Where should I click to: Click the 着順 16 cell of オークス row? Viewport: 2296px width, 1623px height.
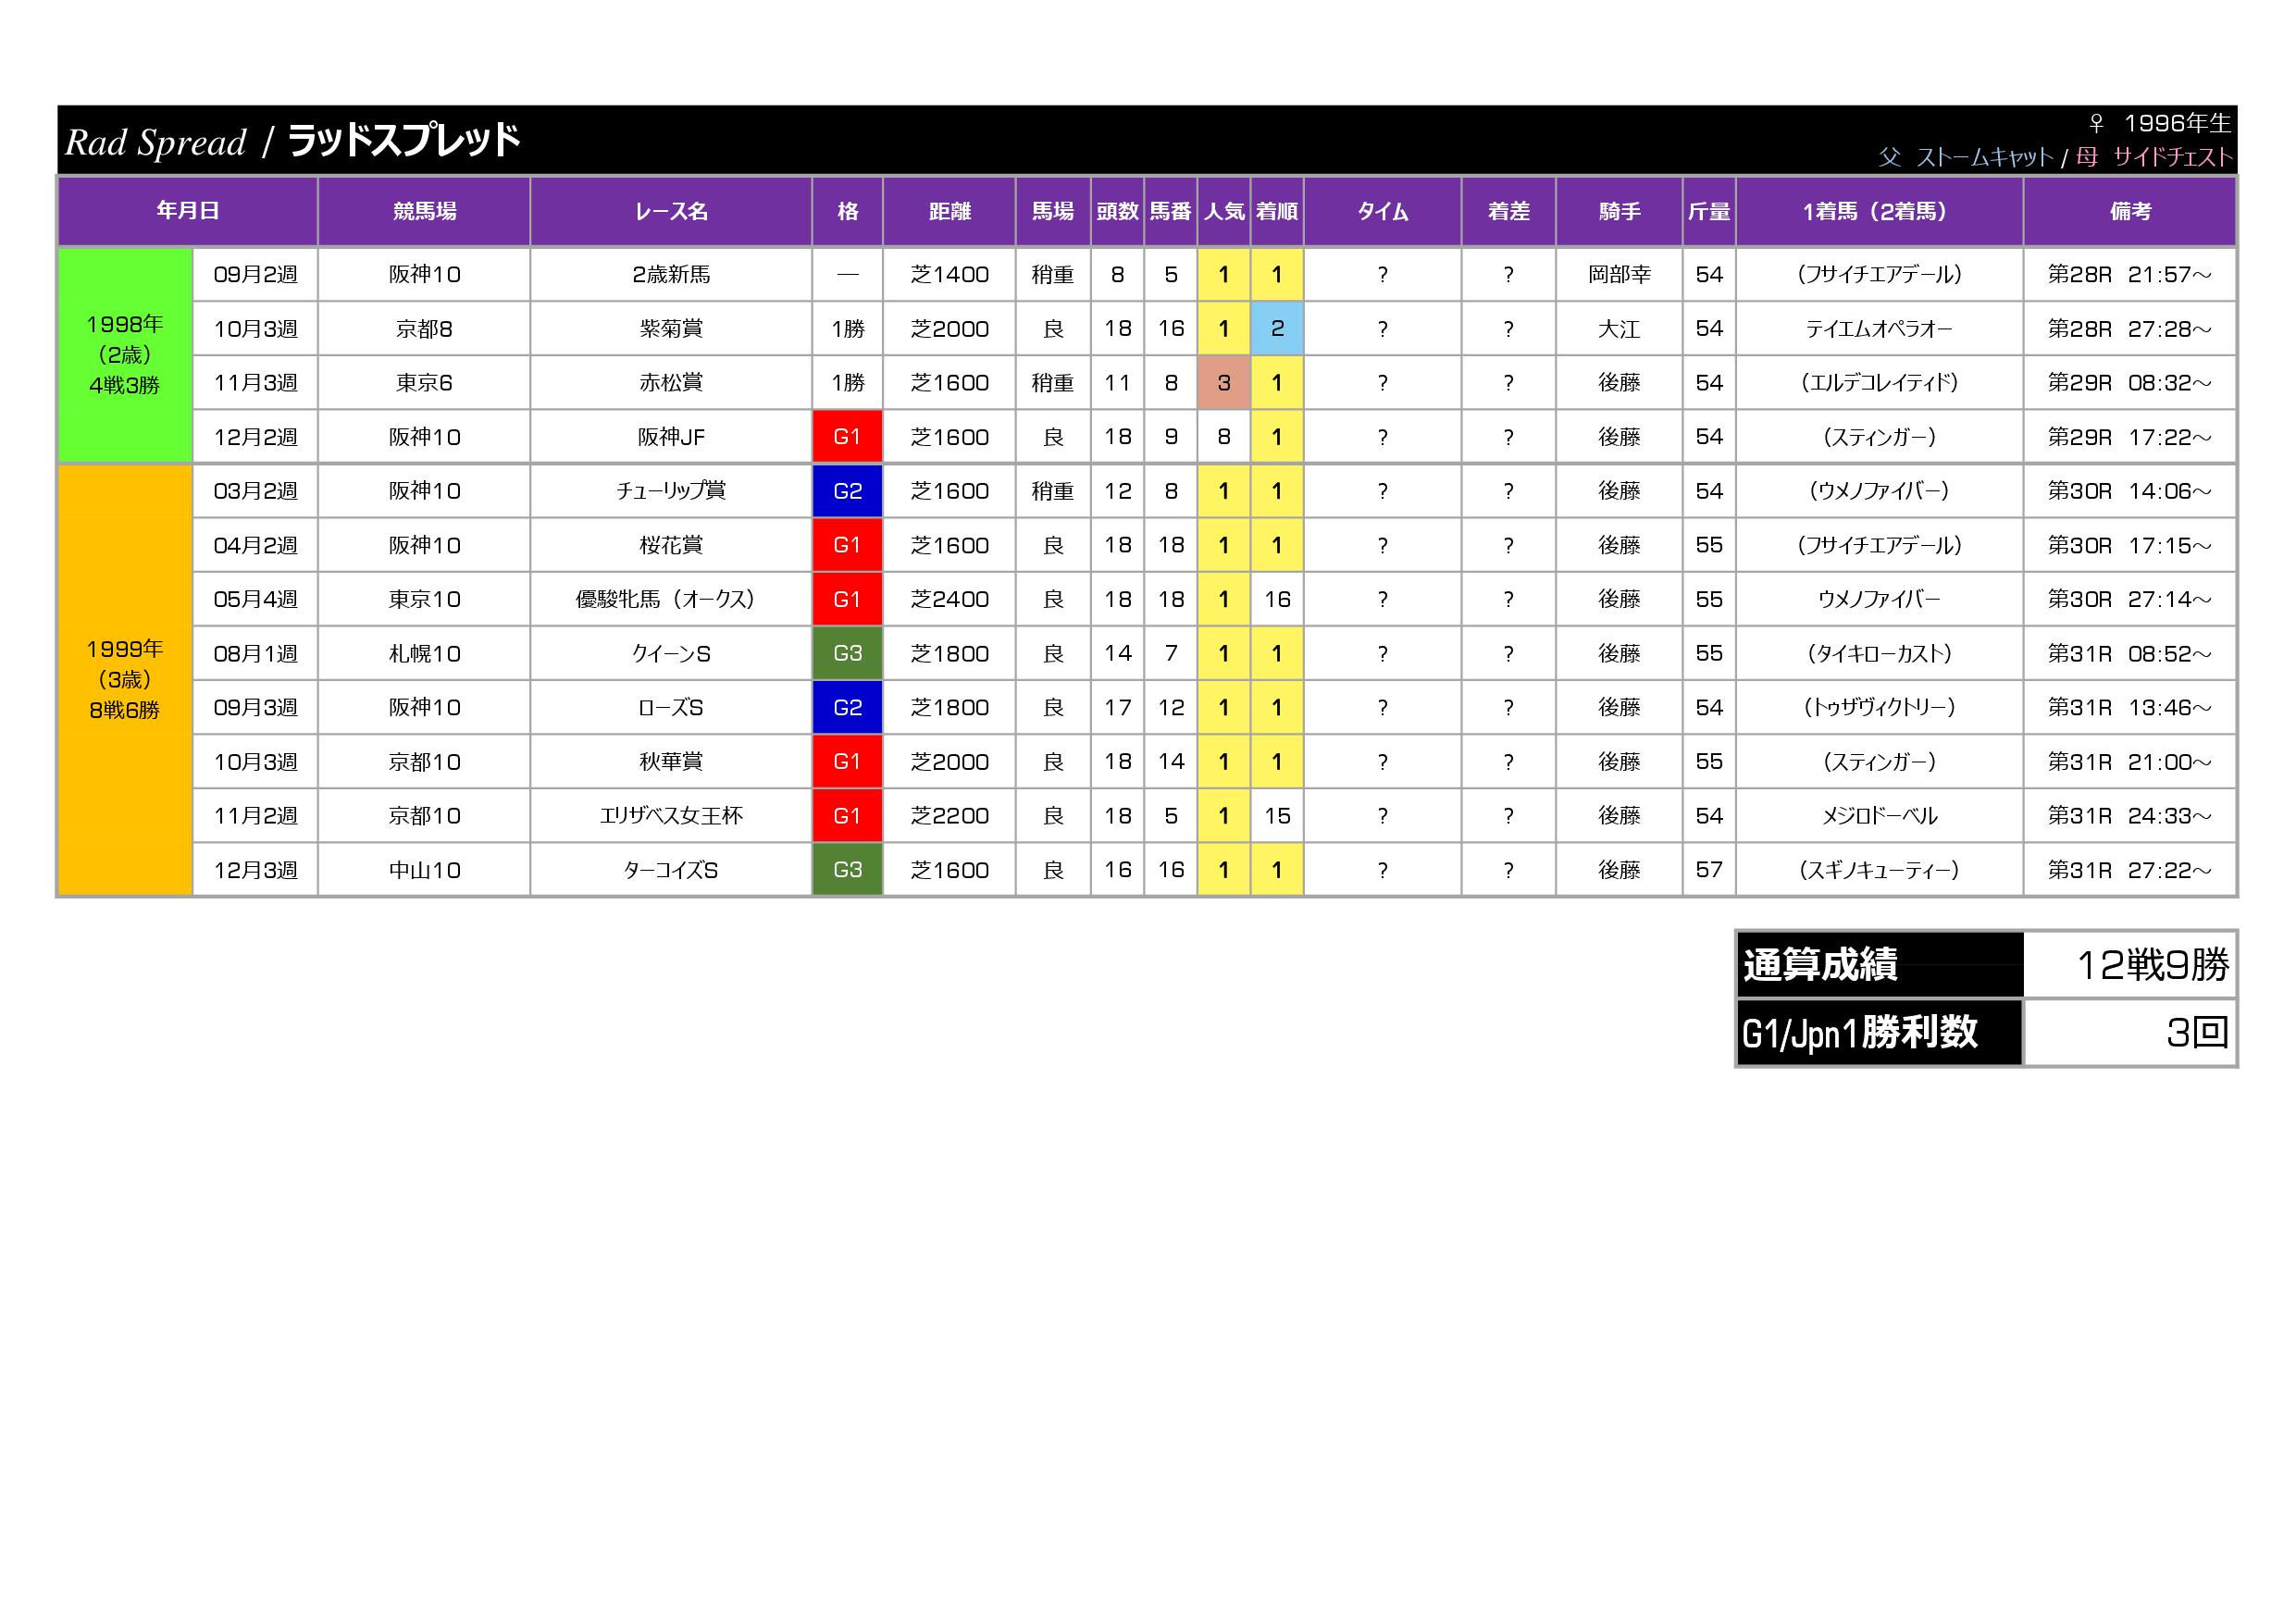[x=1277, y=599]
